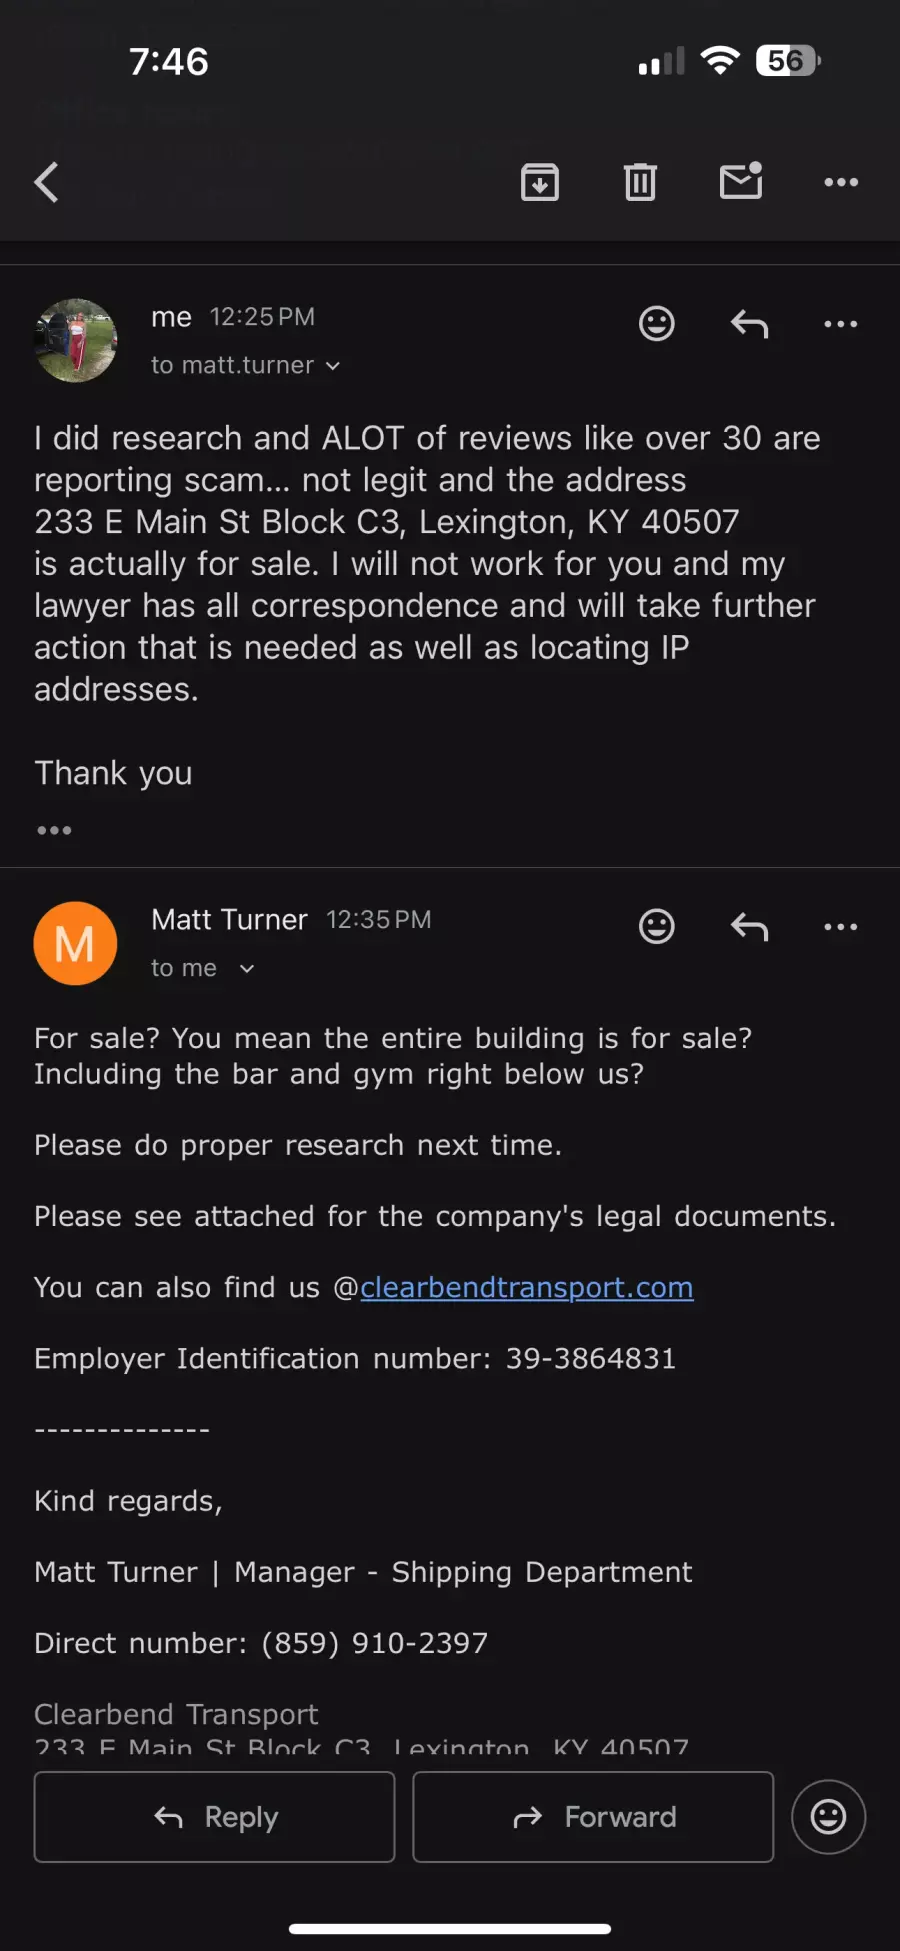The height and width of the screenshot is (1951, 900).
Task: Open more options for Matt Turner's message
Action: pyautogui.click(x=841, y=926)
